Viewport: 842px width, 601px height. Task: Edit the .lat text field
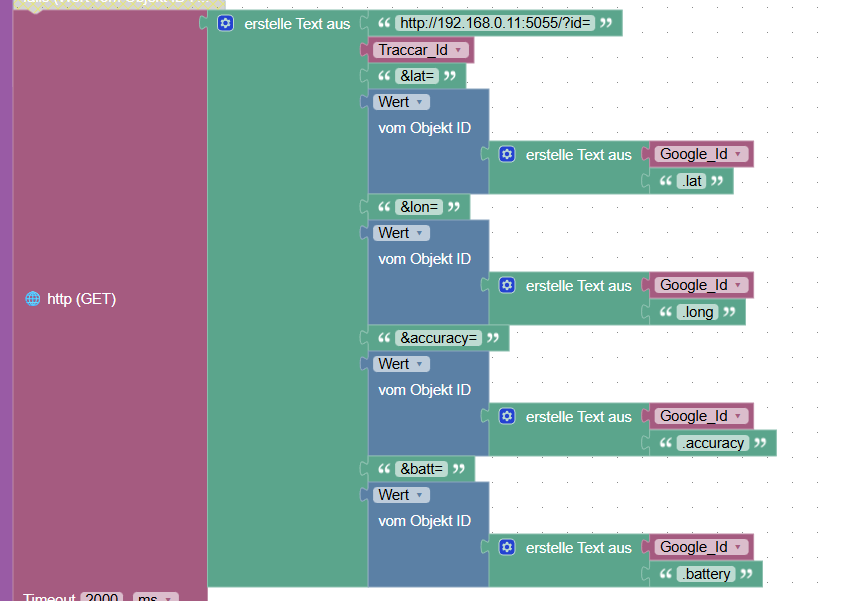tap(692, 181)
